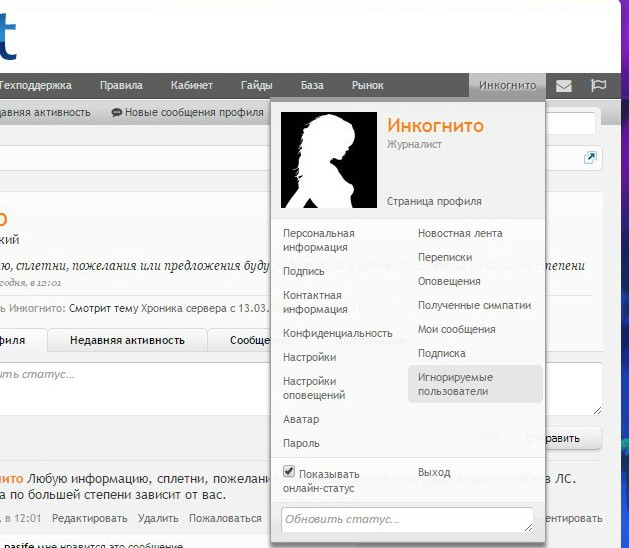This screenshot has width=629, height=548.
Task: Go to Рынок in navigation bar
Action: click(367, 86)
